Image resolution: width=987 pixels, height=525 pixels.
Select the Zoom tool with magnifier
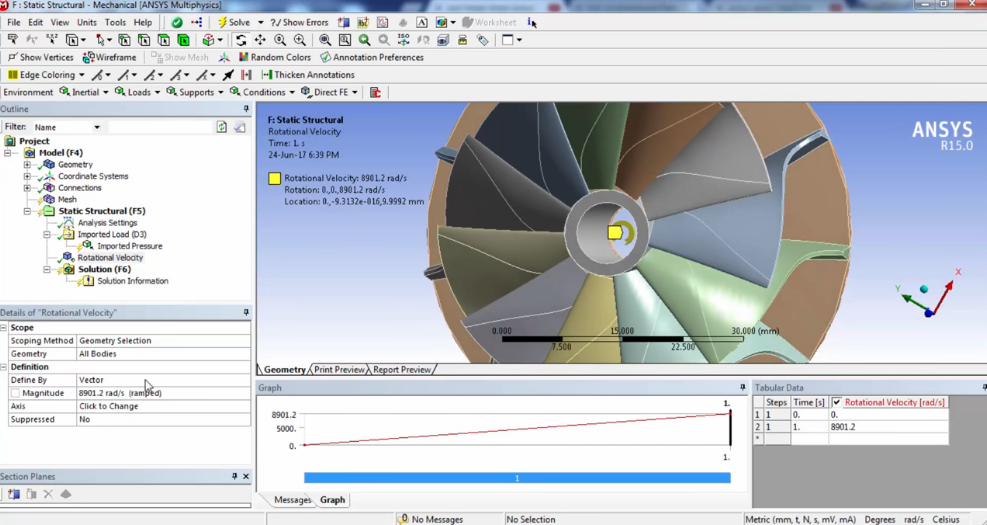[x=280, y=40]
